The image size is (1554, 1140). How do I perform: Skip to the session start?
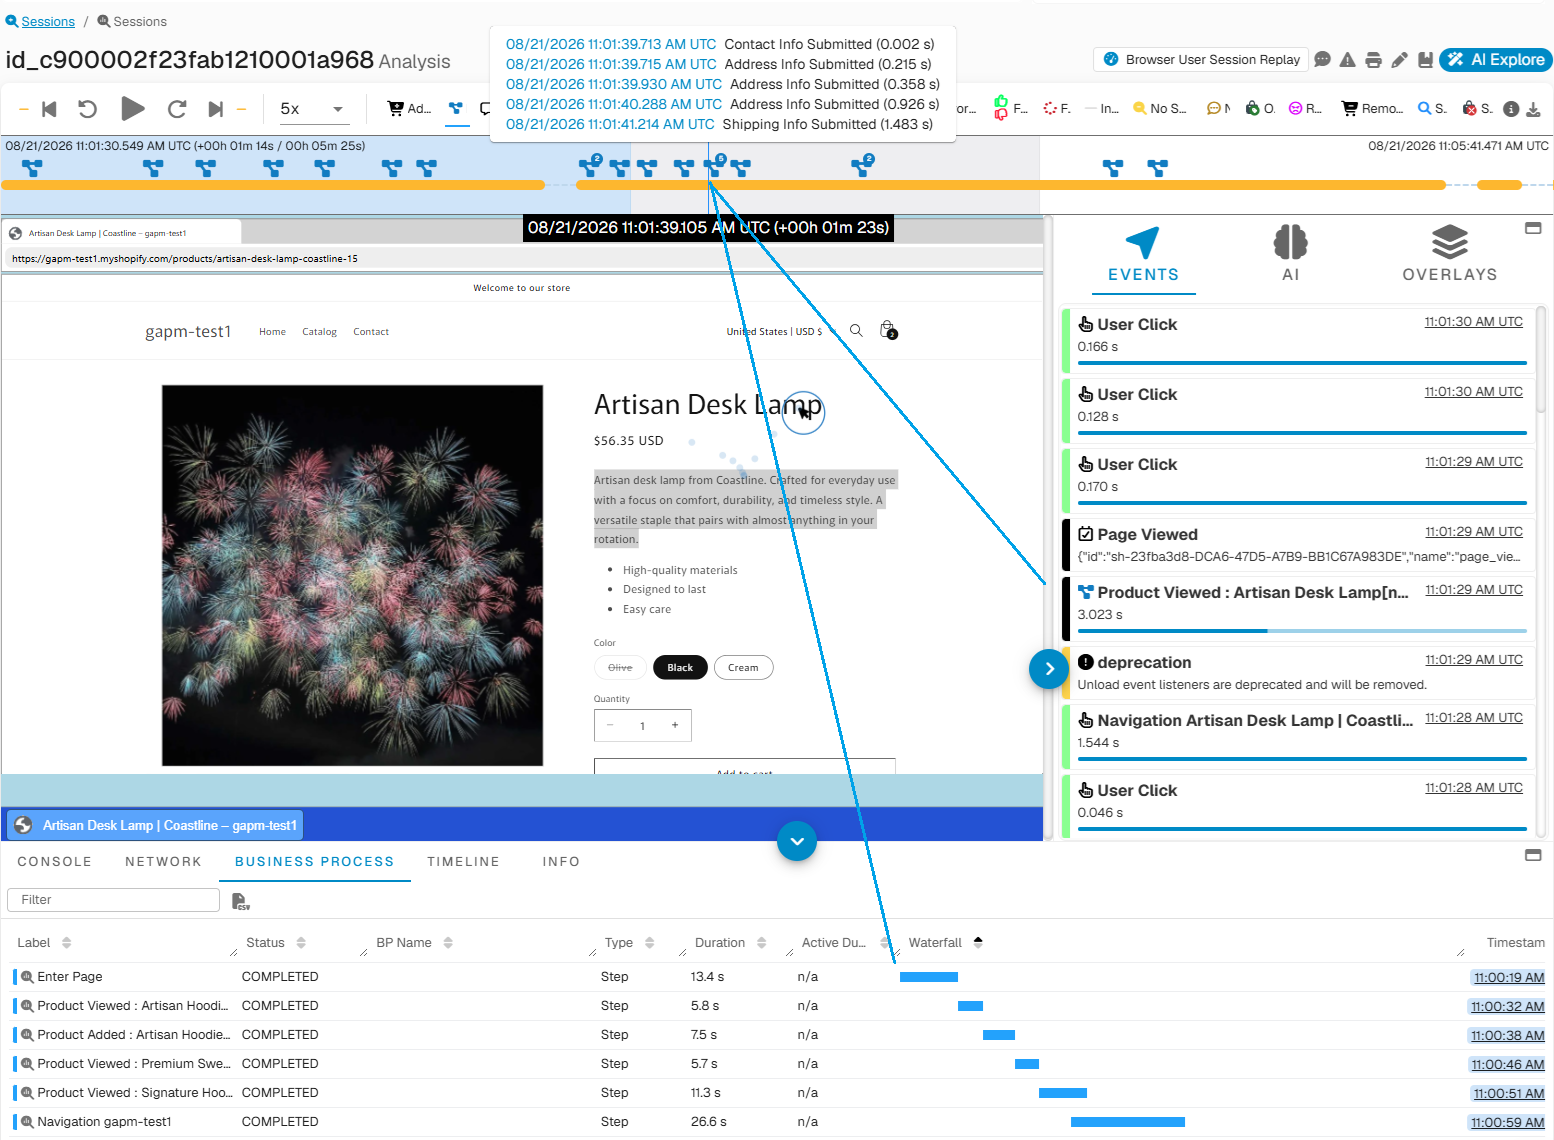49,109
